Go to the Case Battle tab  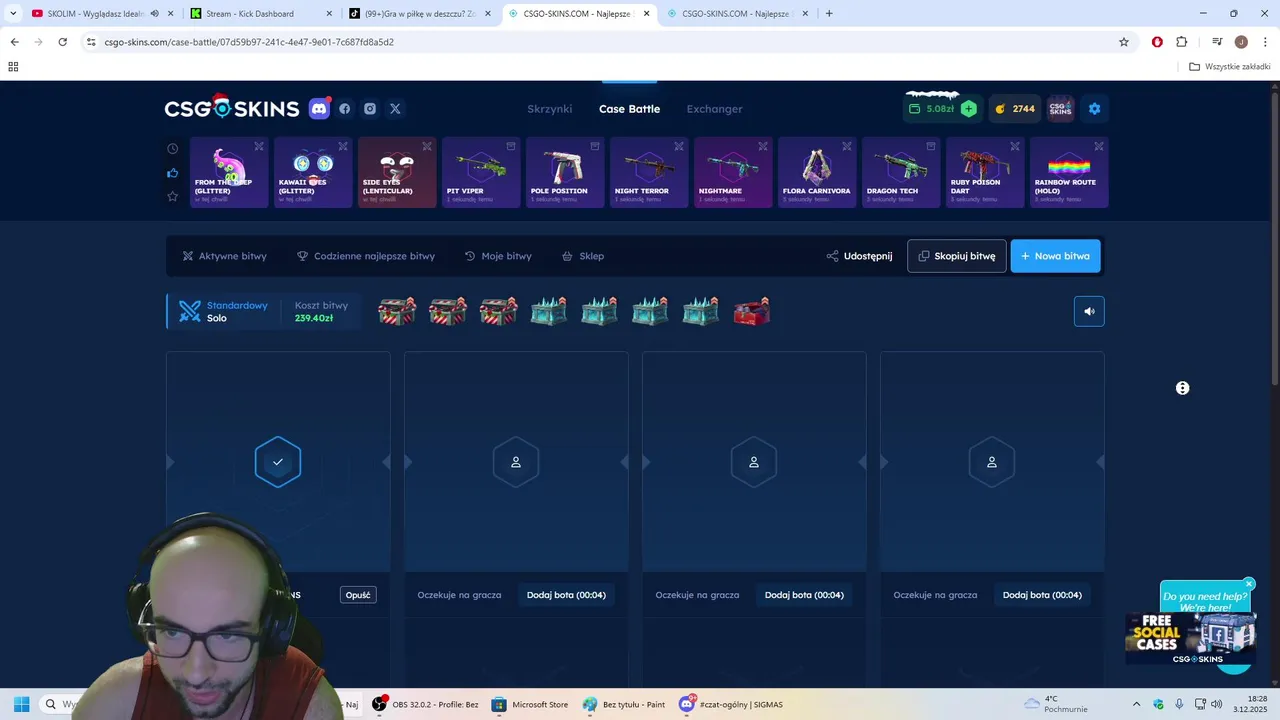629,109
